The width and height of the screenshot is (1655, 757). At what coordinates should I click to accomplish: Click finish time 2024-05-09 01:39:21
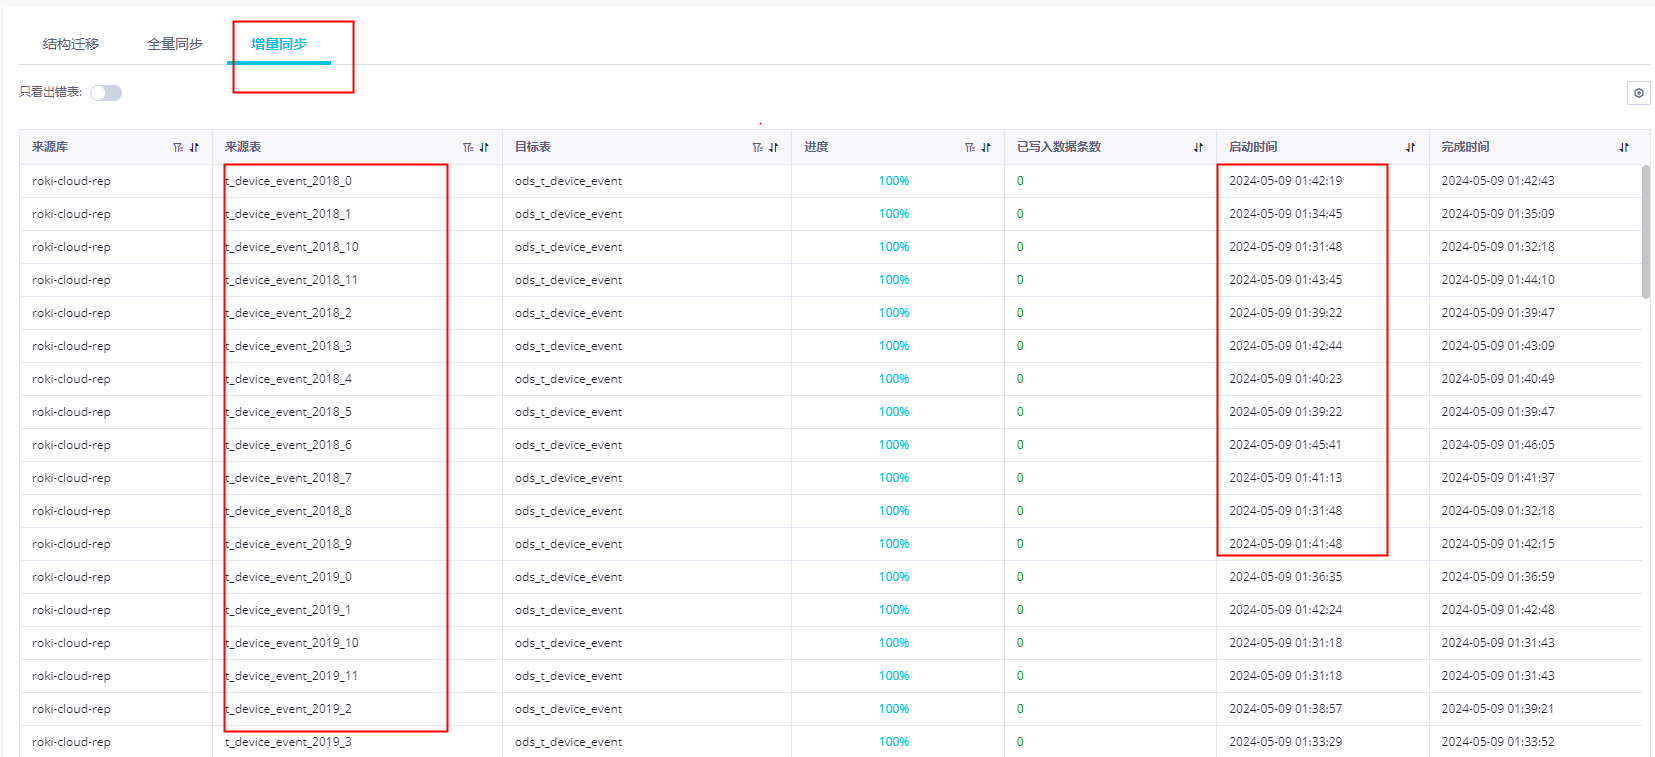tap(1498, 709)
